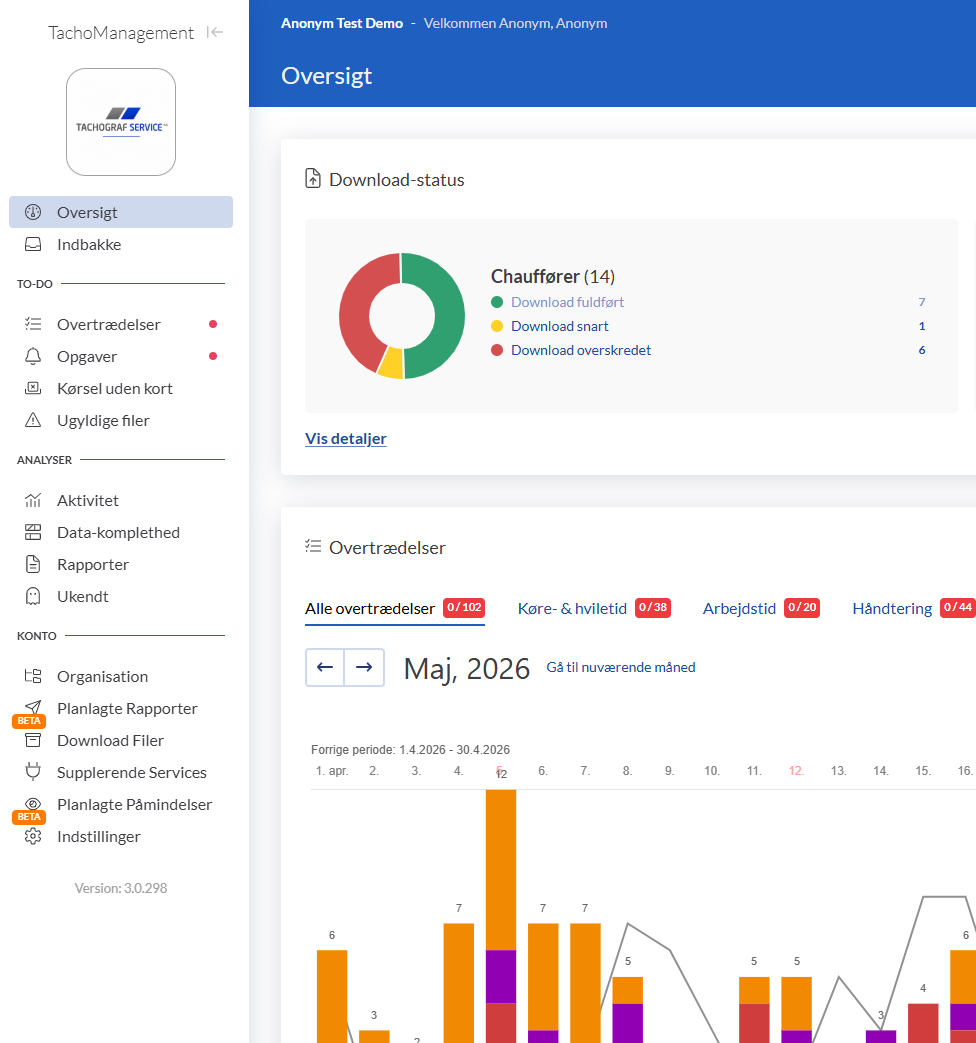The width and height of the screenshot is (976, 1043).
Task: Click the Overtrædelser checklist icon in sidebar
Action: 33,324
